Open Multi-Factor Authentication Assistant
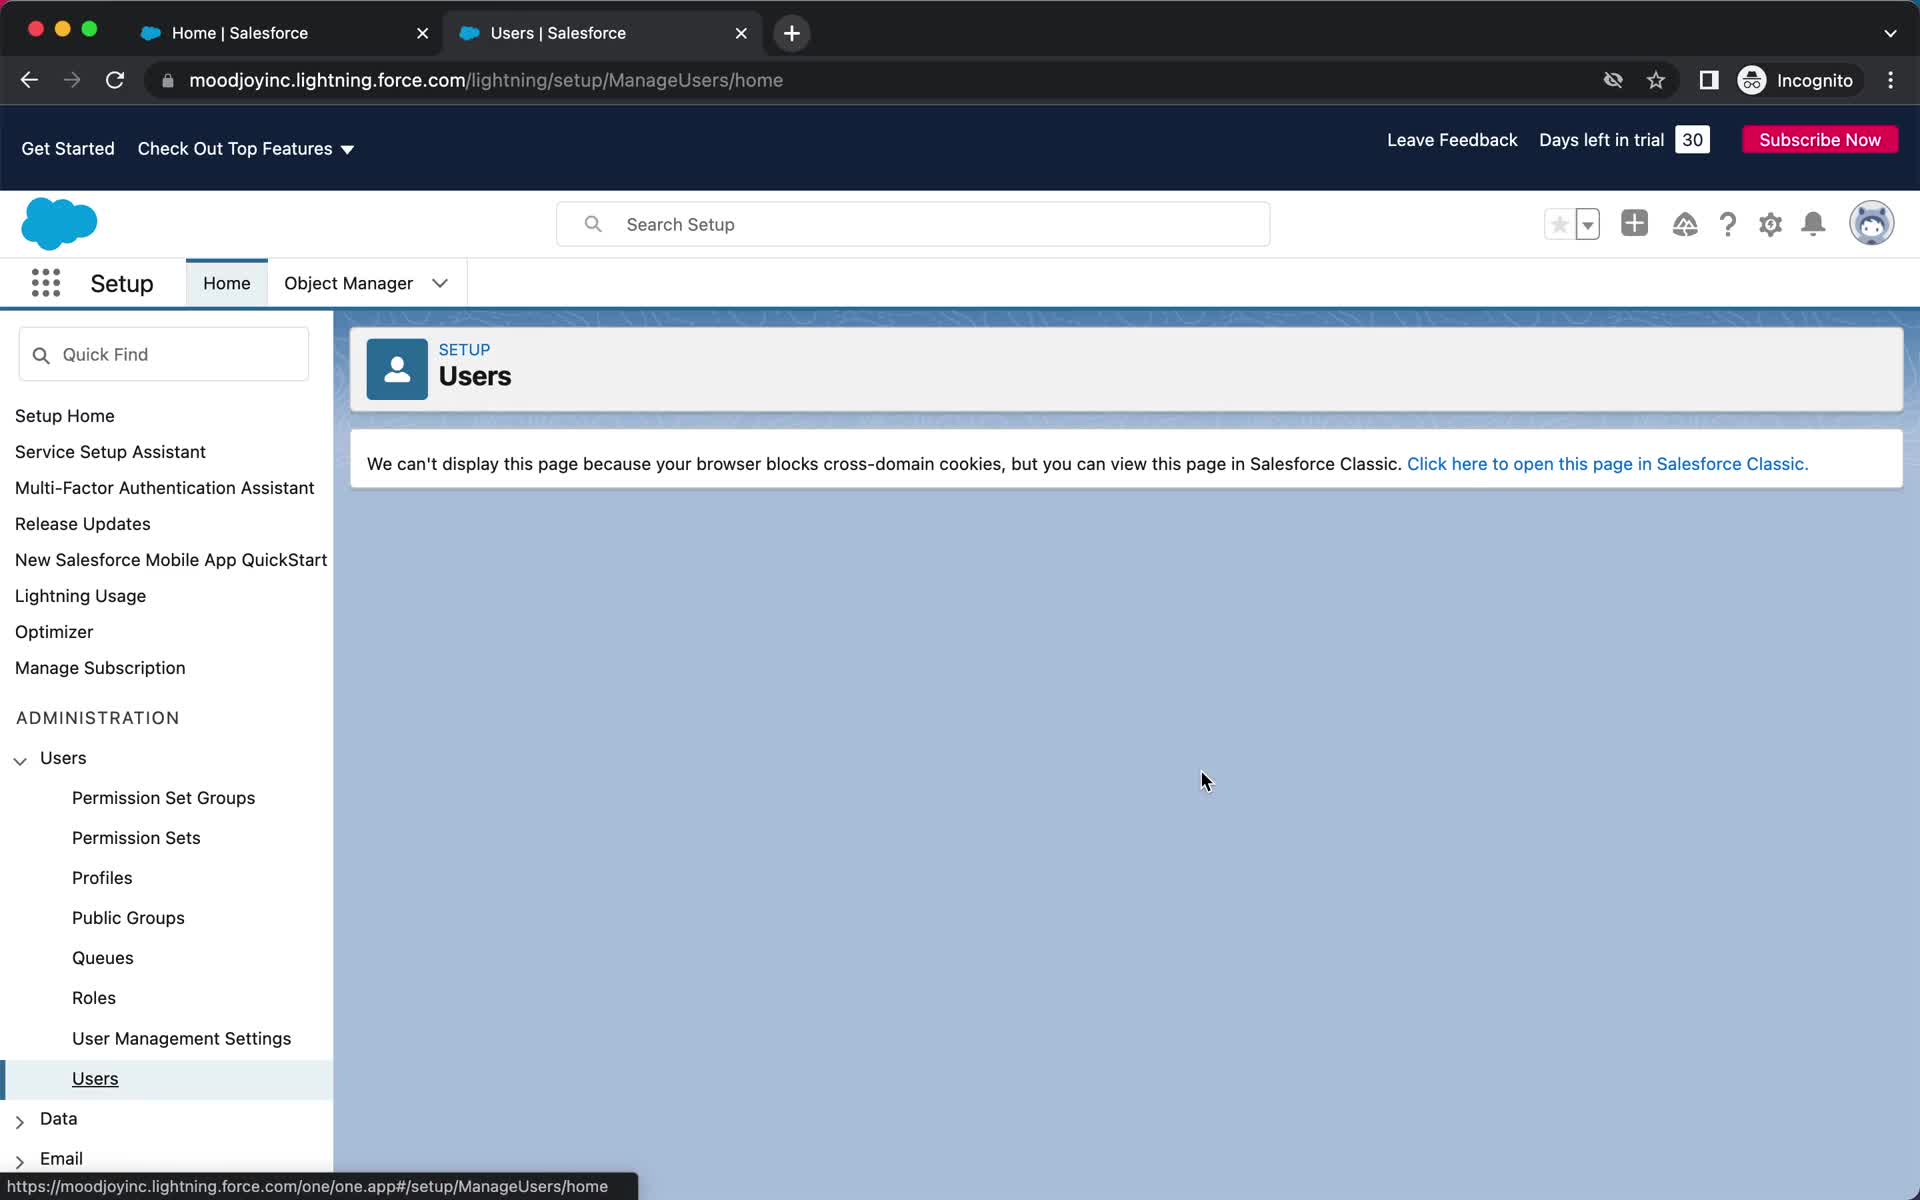 [x=165, y=488]
